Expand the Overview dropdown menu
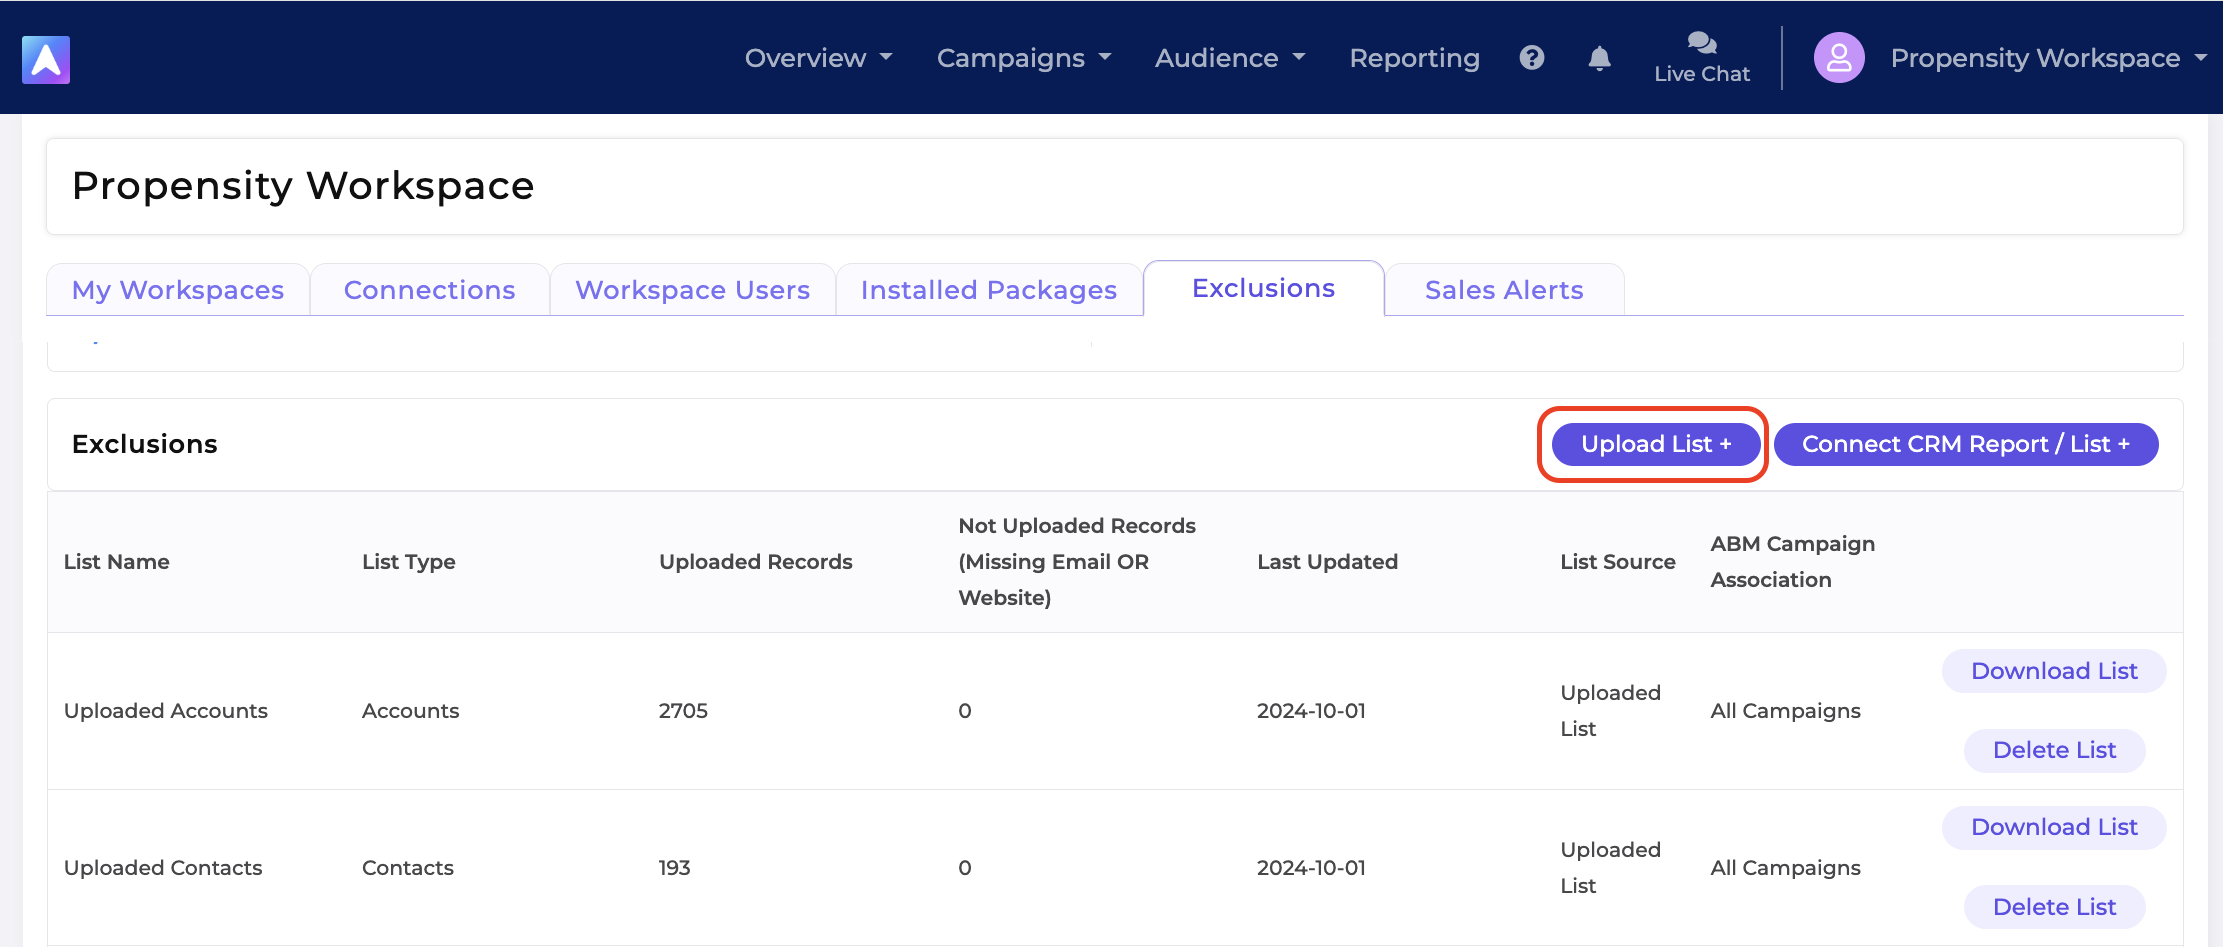This screenshot has height=947, width=2223. (x=818, y=58)
